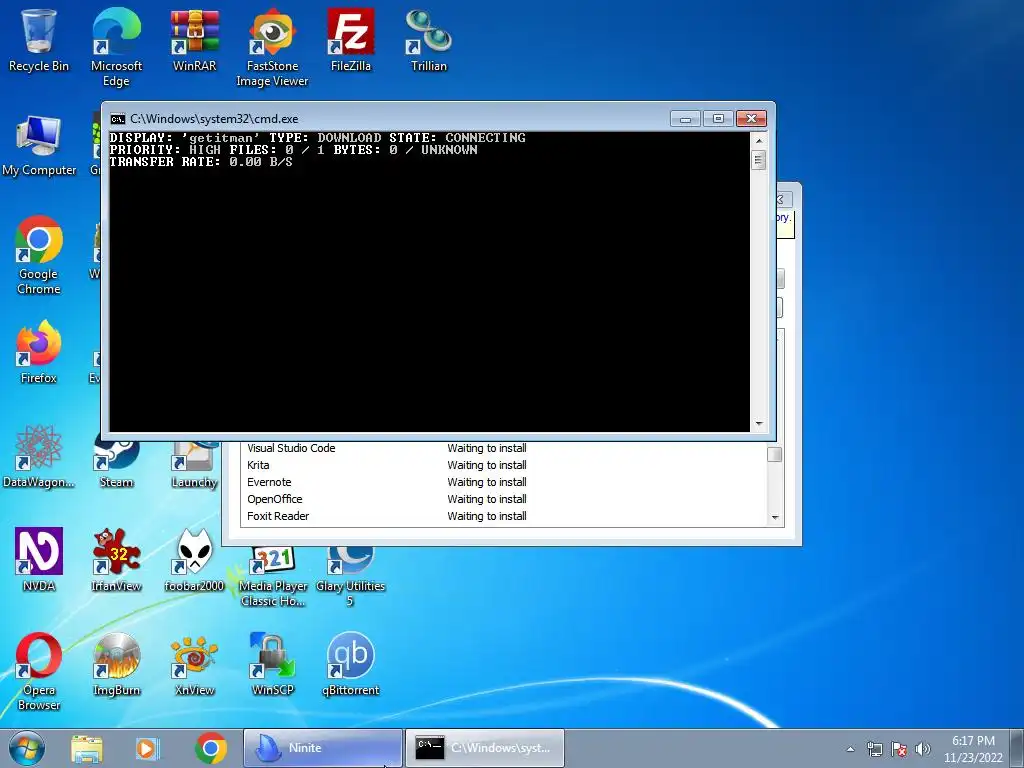The height and width of the screenshot is (768, 1024).
Task: Click Krita's Waiting to install status
Action: coord(487,465)
